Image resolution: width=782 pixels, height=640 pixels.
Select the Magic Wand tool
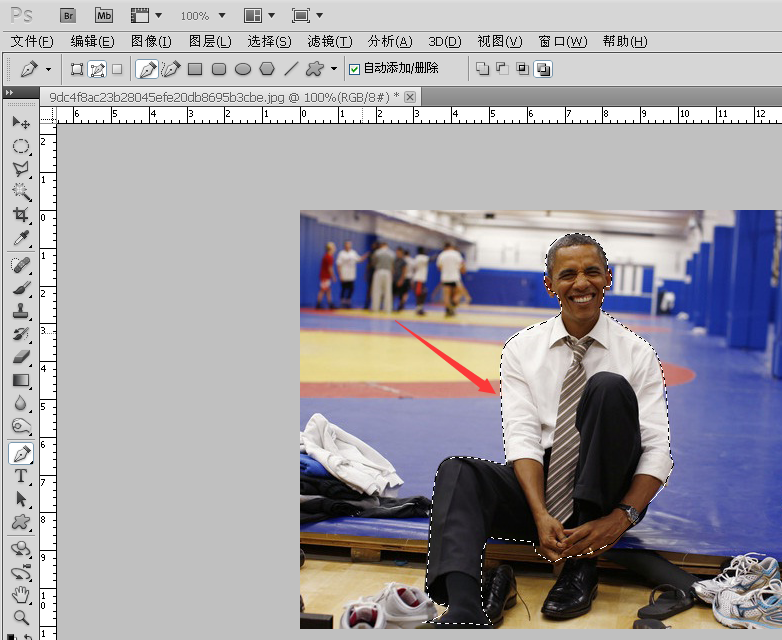pyautogui.click(x=20, y=192)
